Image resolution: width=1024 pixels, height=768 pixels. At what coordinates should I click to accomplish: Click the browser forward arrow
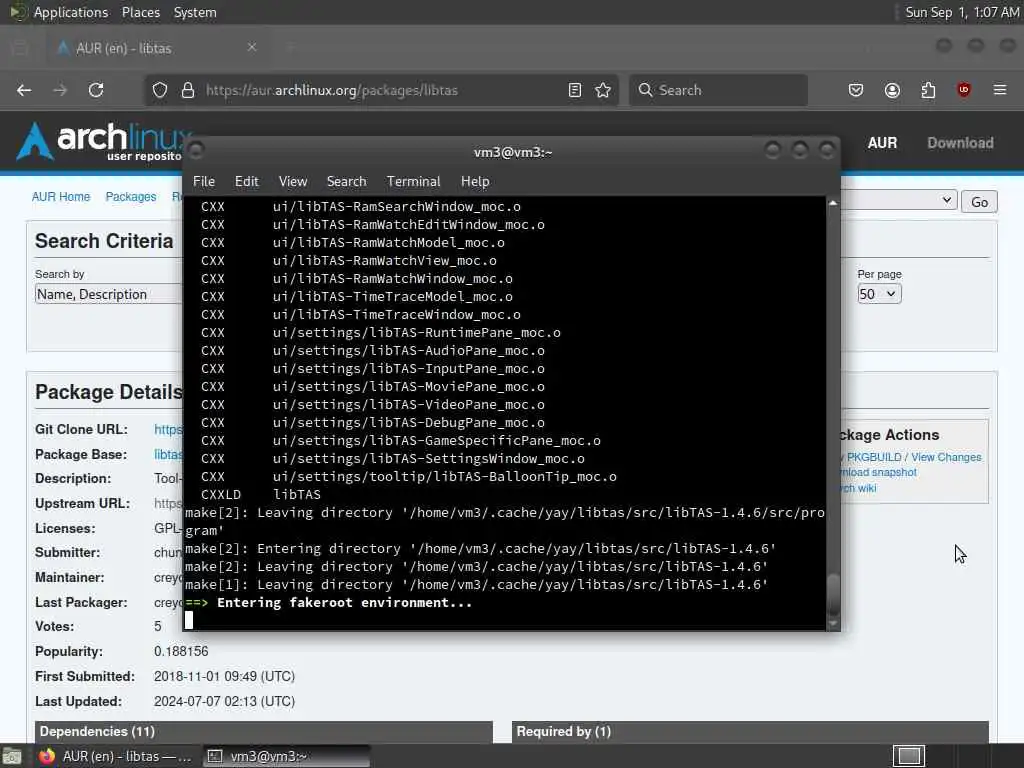(x=60, y=90)
